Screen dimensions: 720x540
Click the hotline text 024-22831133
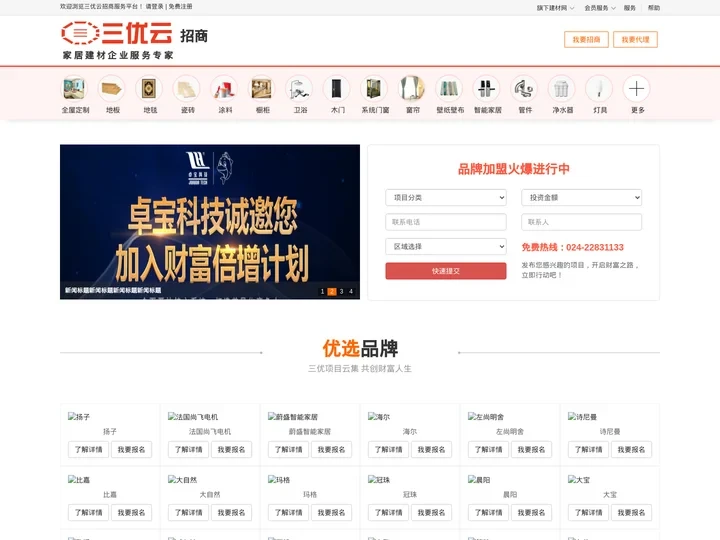(595, 248)
